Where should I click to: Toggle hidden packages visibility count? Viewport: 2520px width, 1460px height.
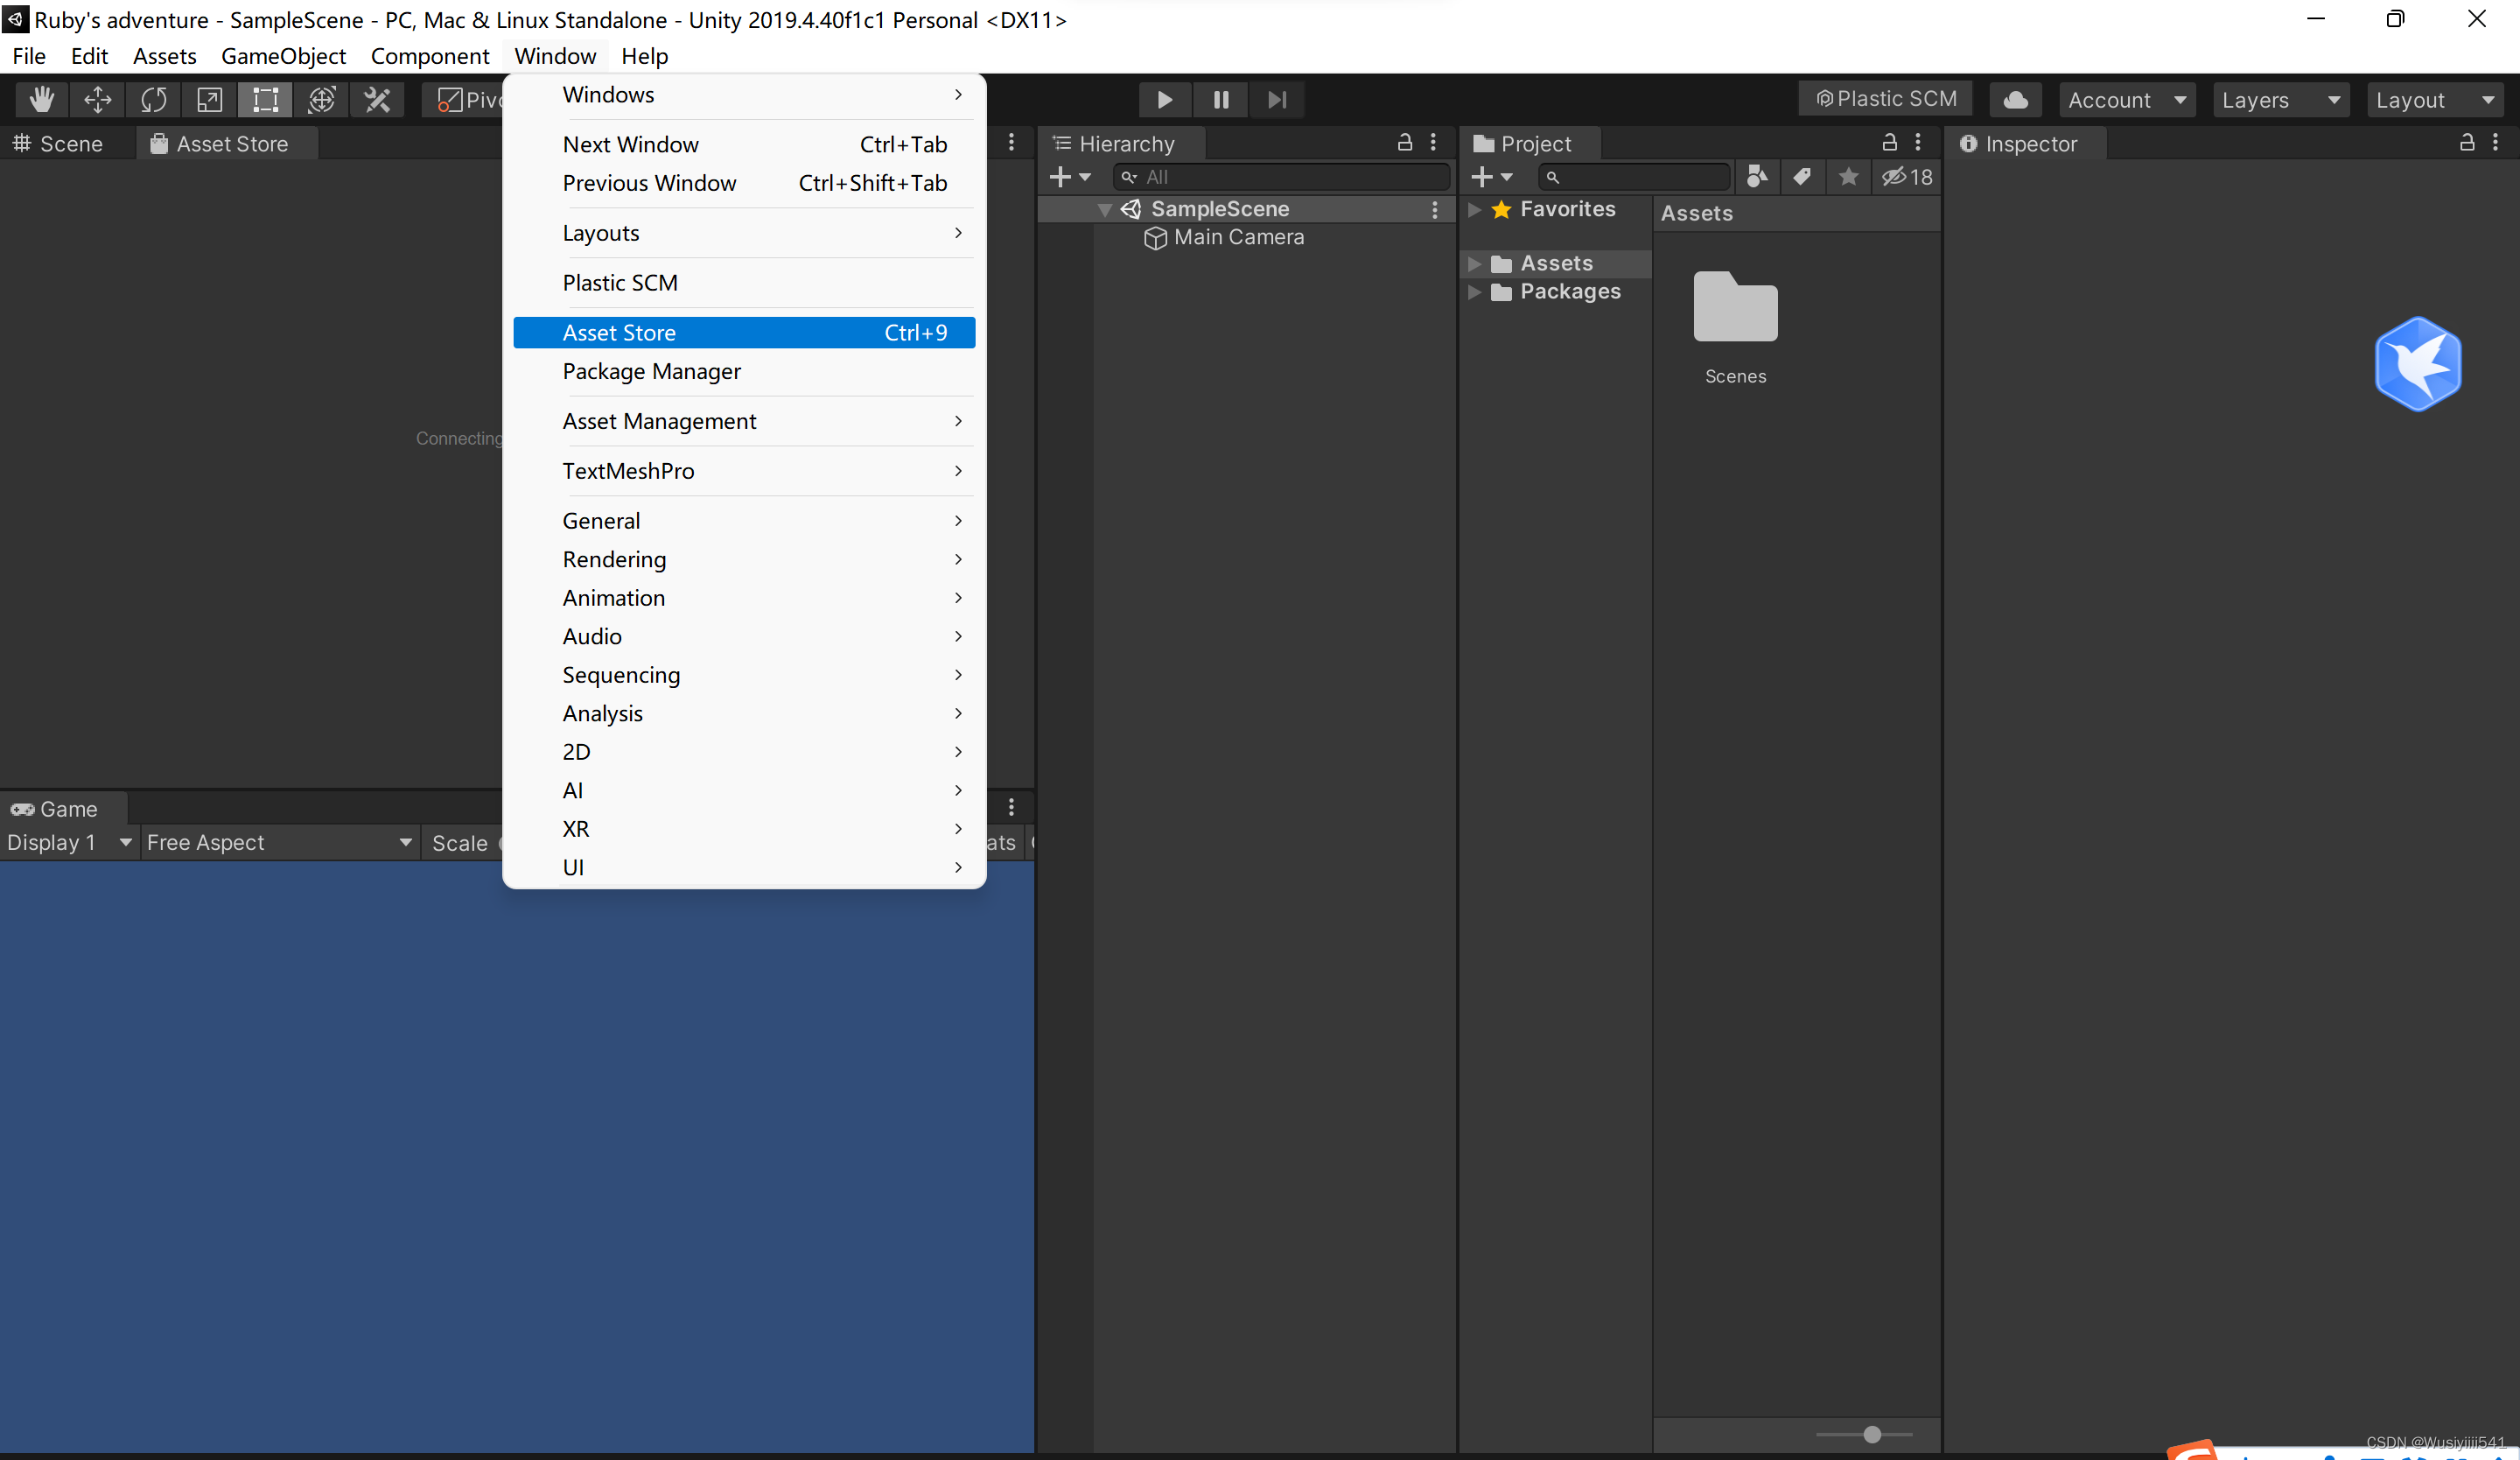pos(1906,177)
